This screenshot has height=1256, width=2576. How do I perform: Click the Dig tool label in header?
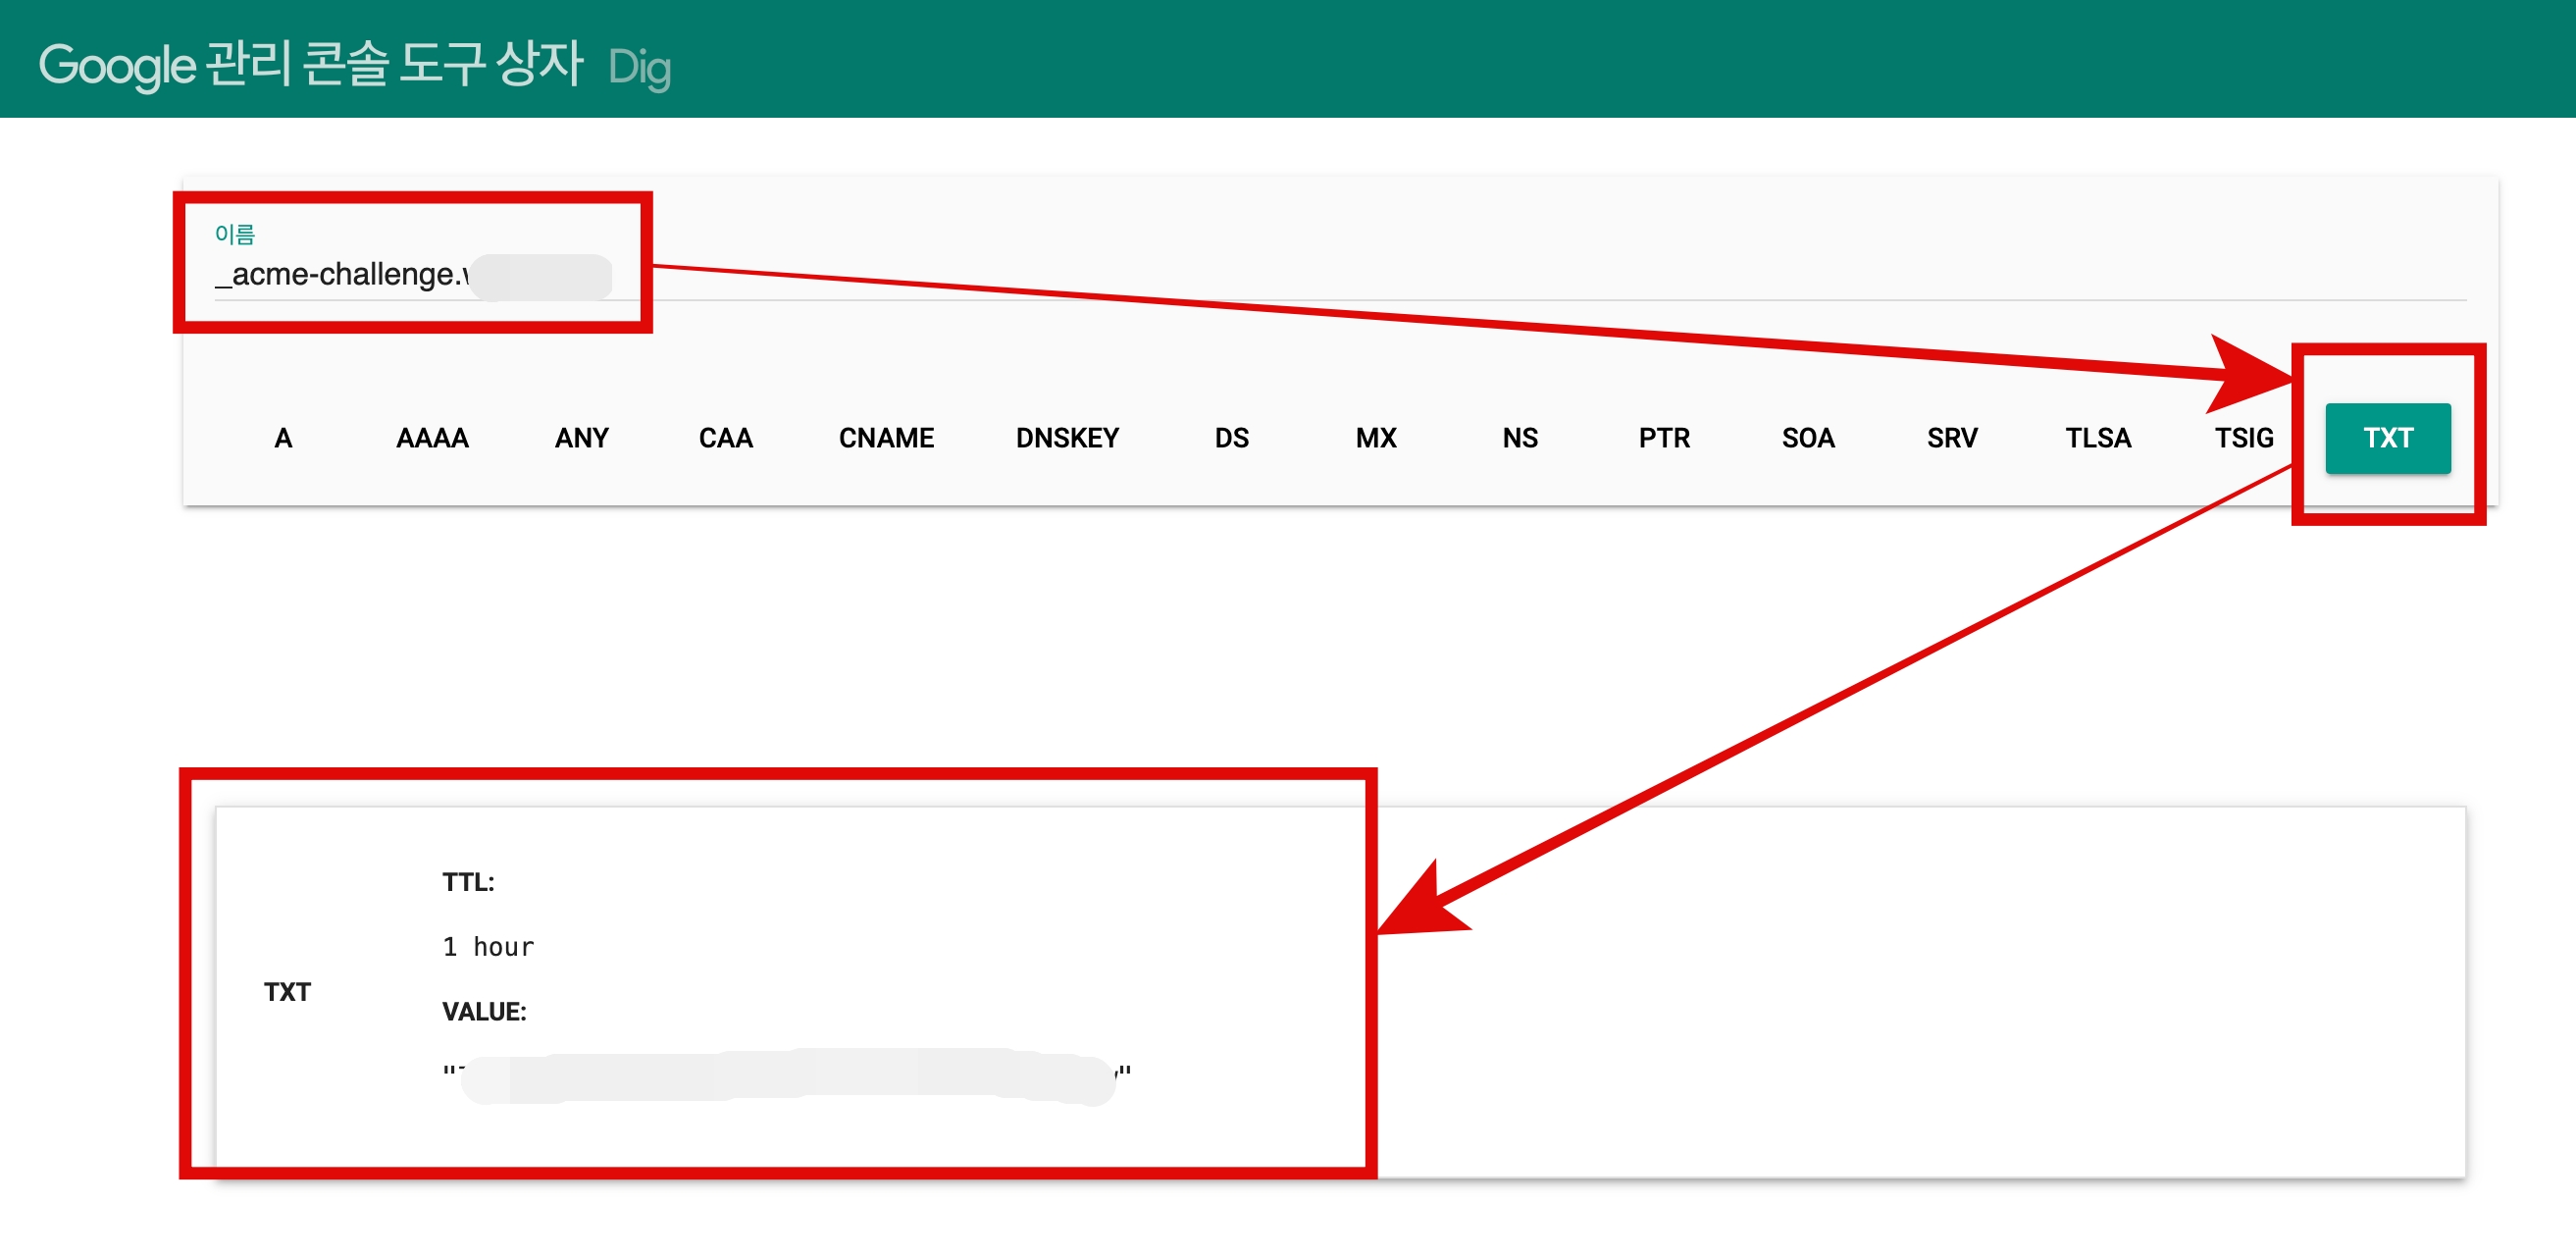coord(639,68)
